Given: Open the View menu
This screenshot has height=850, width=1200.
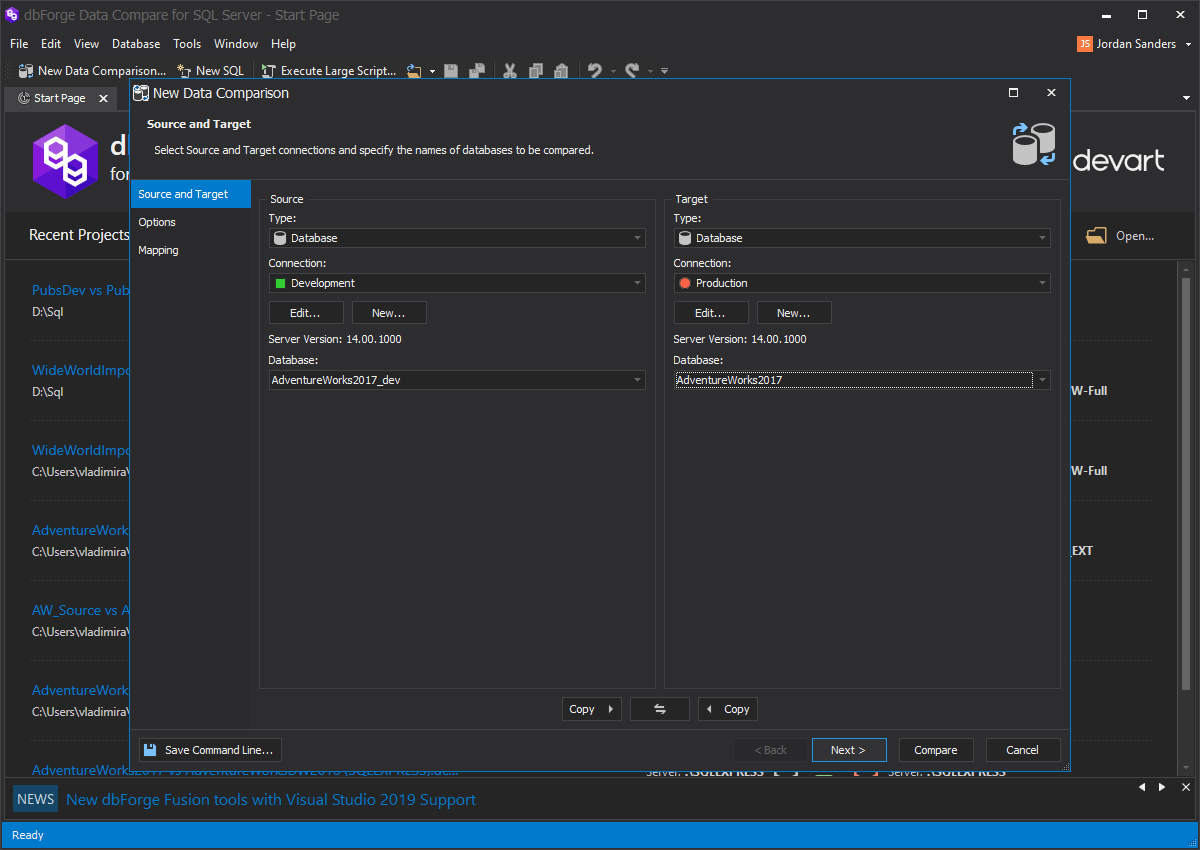Looking at the screenshot, I should click(x=87, y=44).
